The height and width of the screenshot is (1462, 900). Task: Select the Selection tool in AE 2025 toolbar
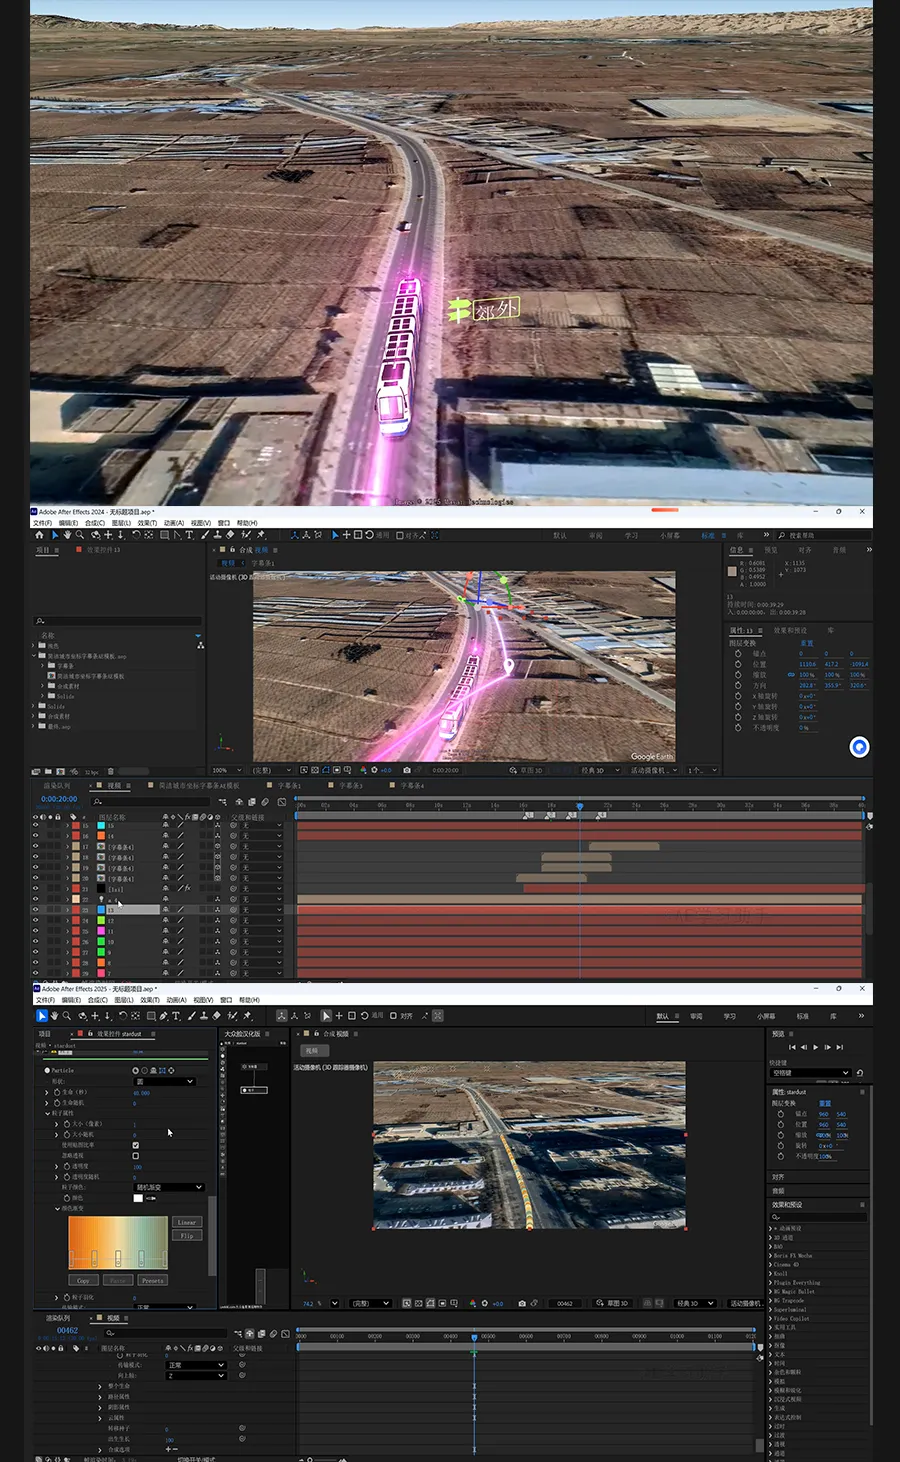pos(41,1016)
